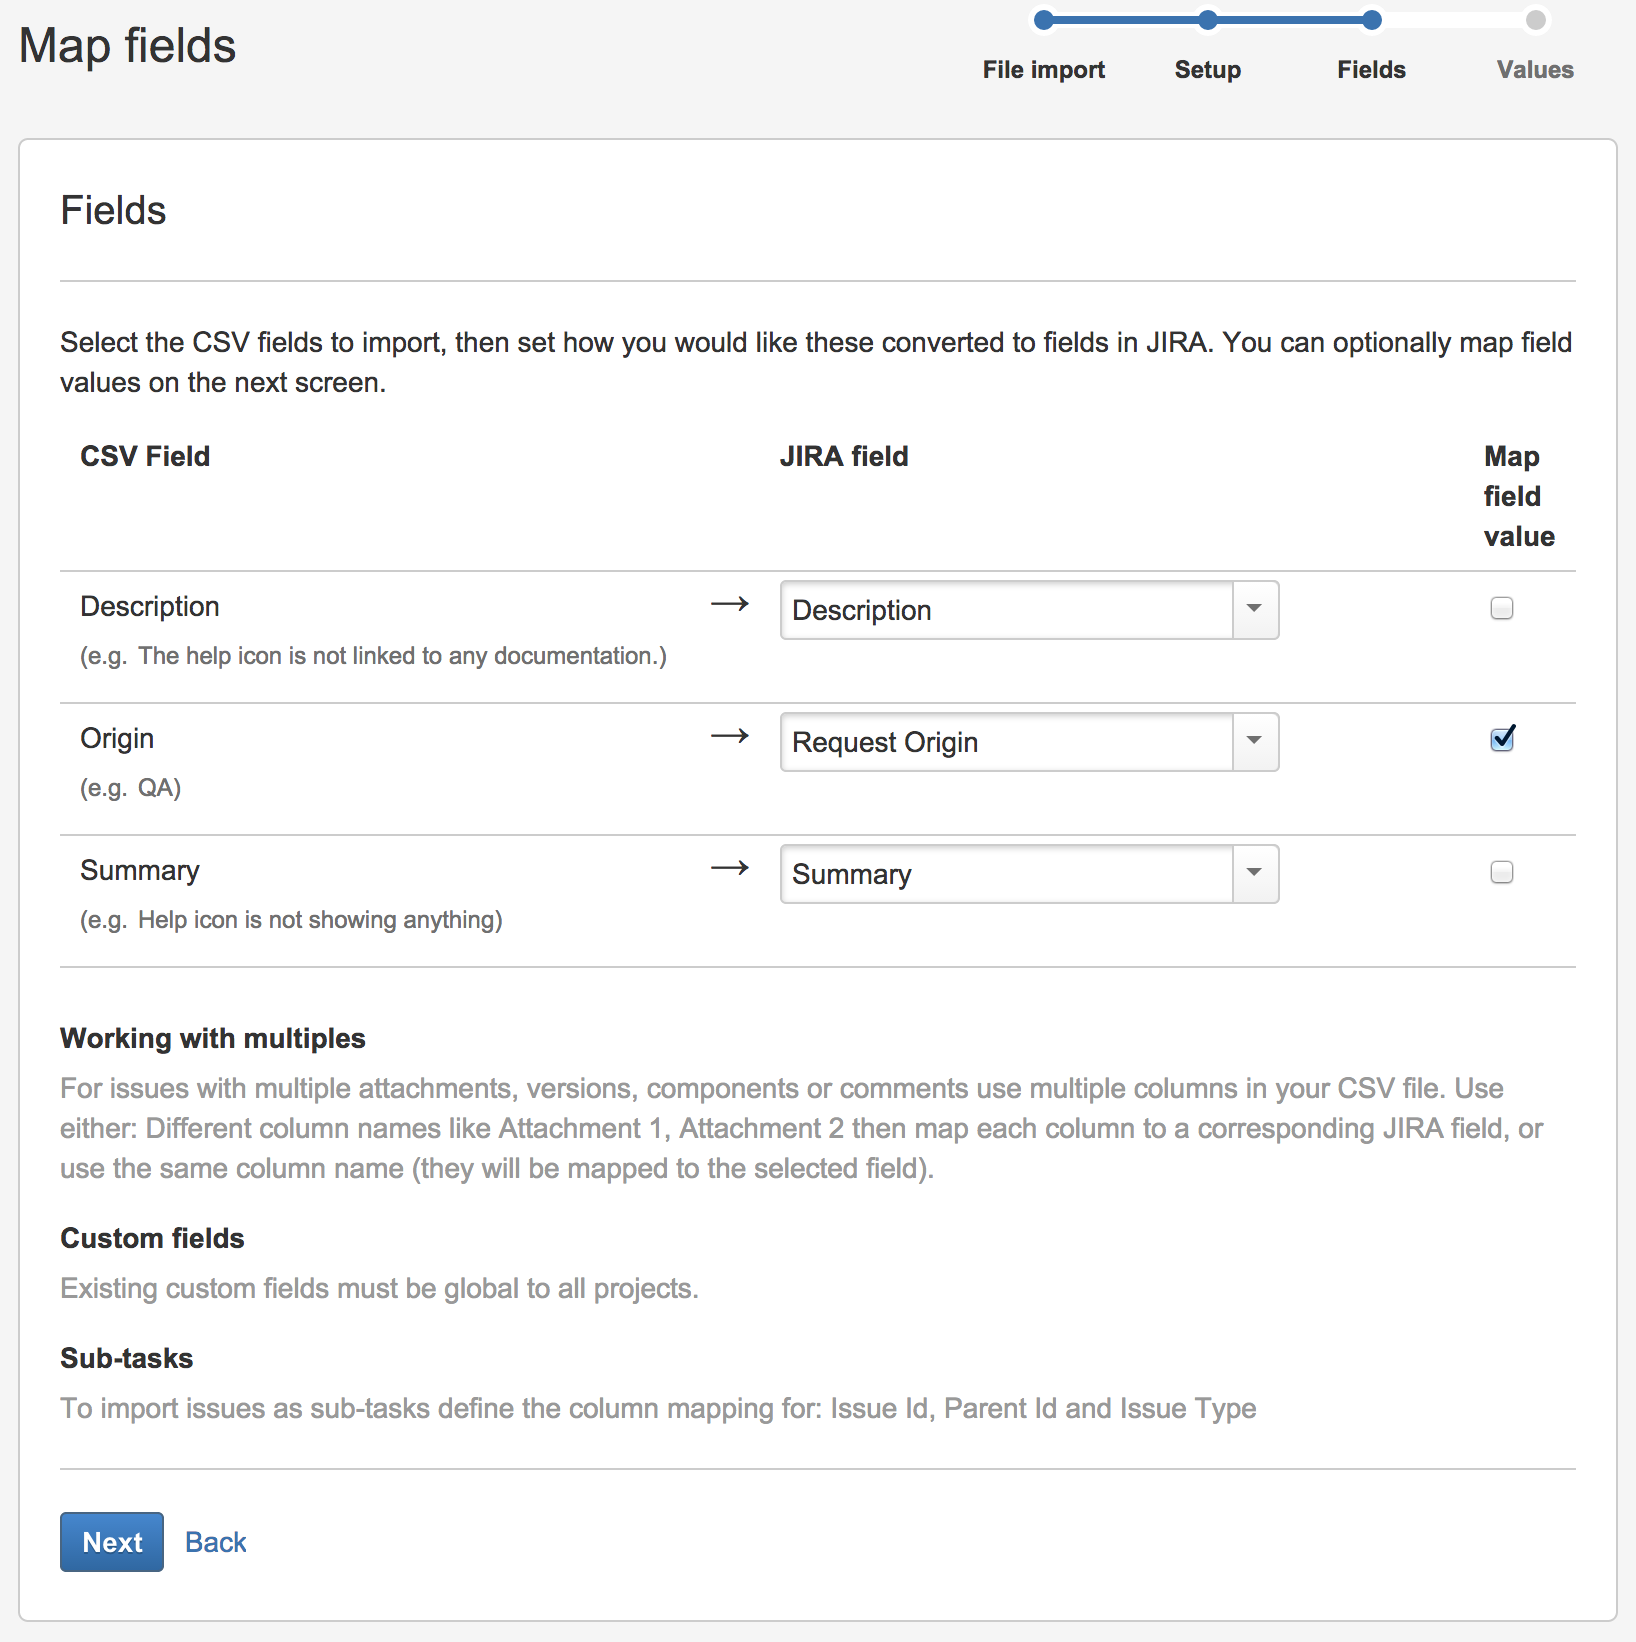Click the Fields progress step dot
The height and width of the screenshot is (1642, 1636).
click(x=1372, y=20)
